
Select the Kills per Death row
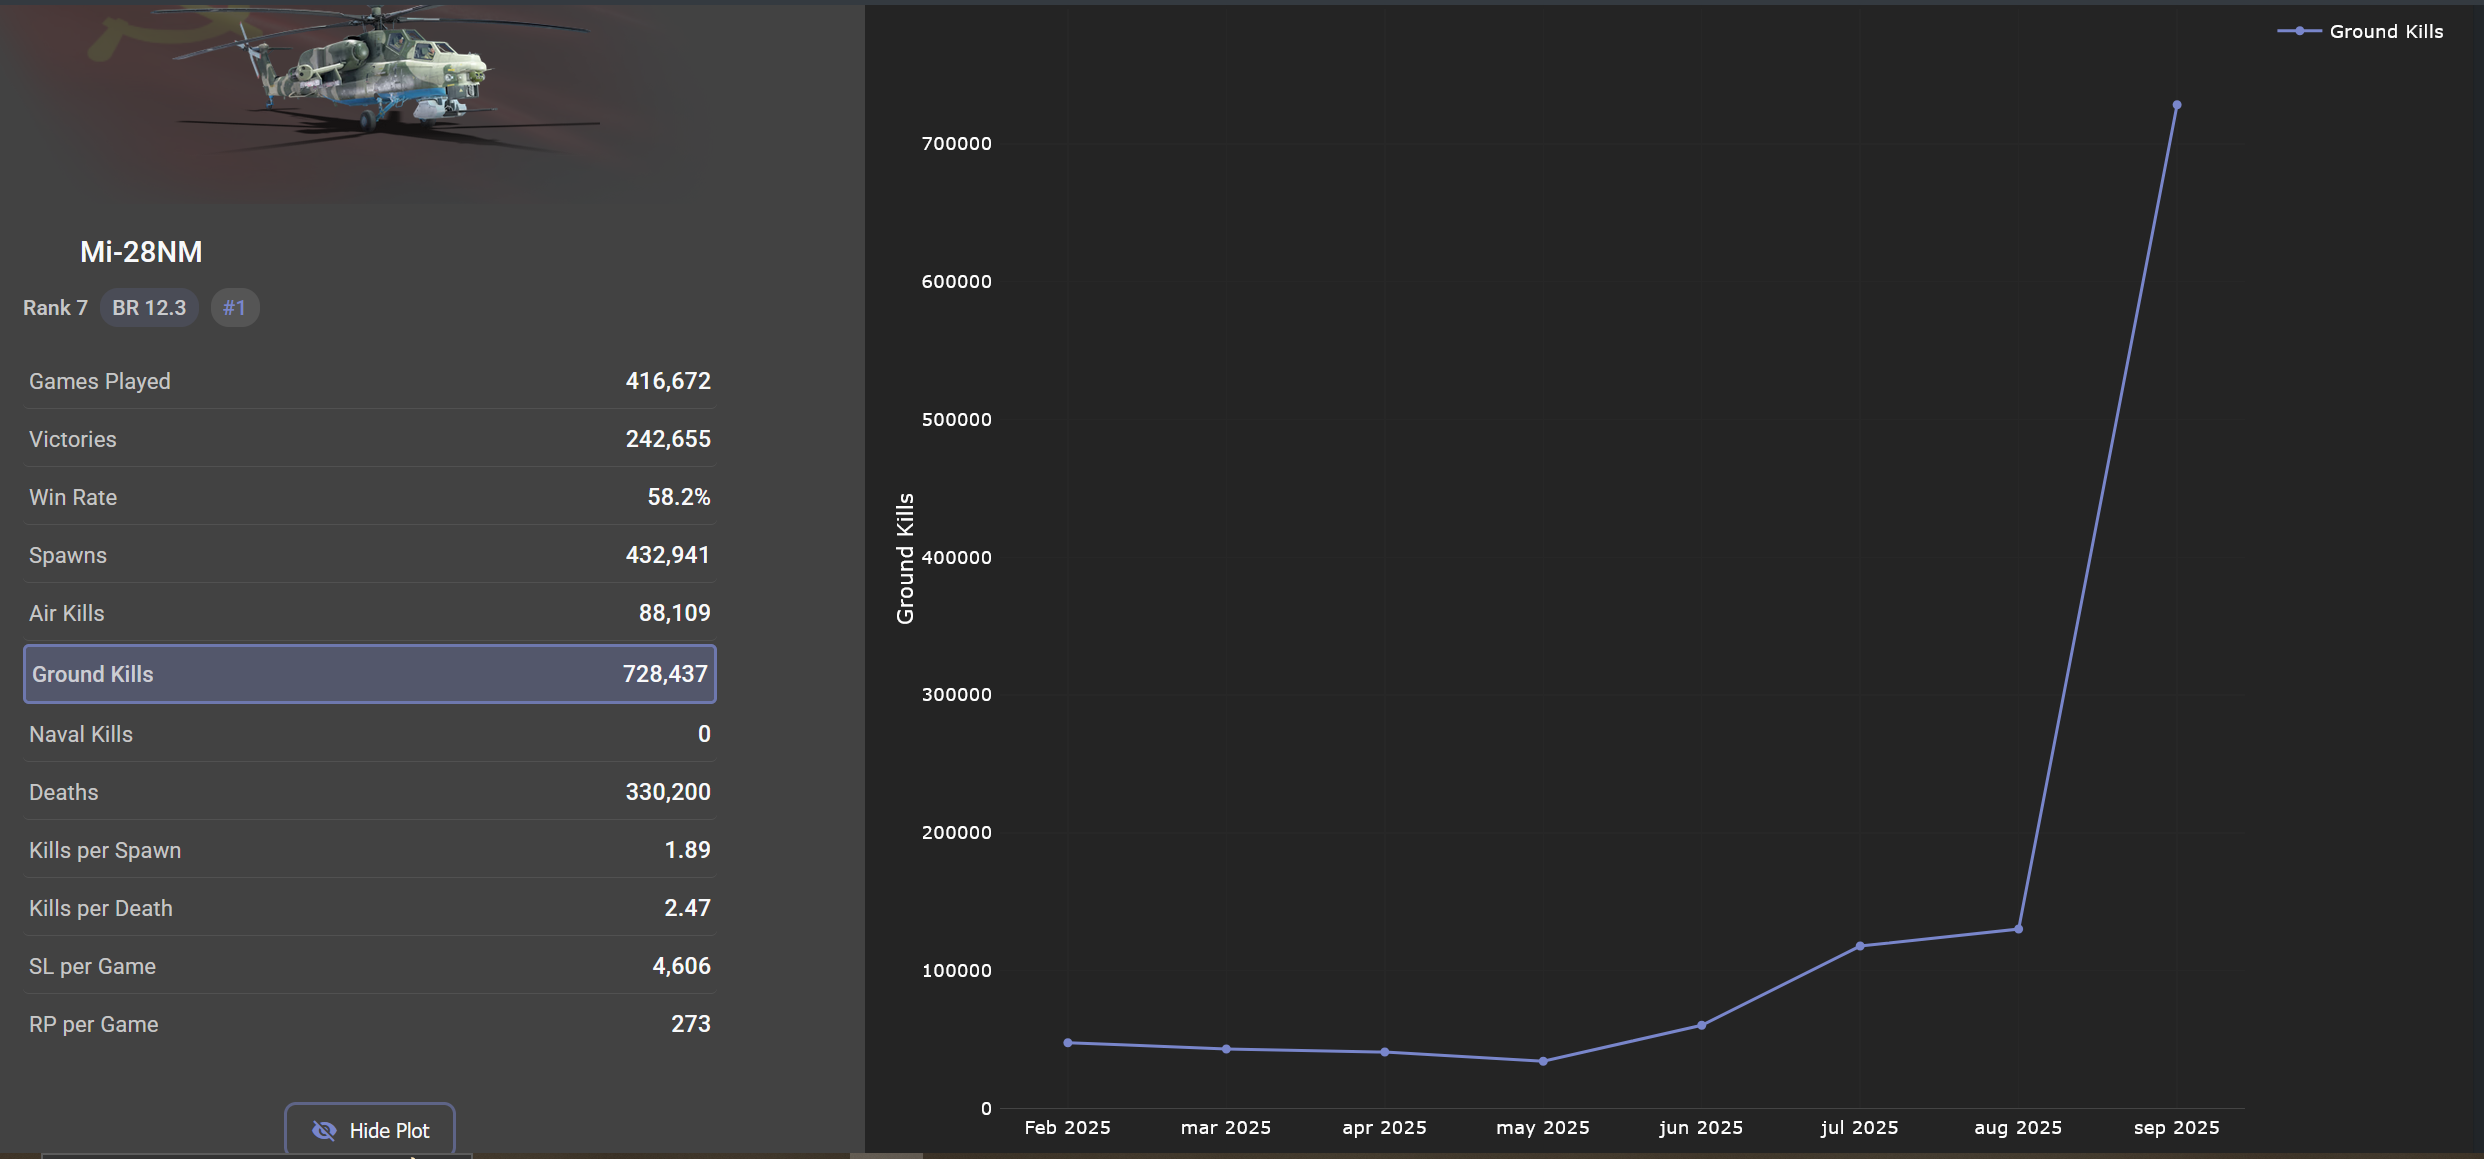coord(369,908)
